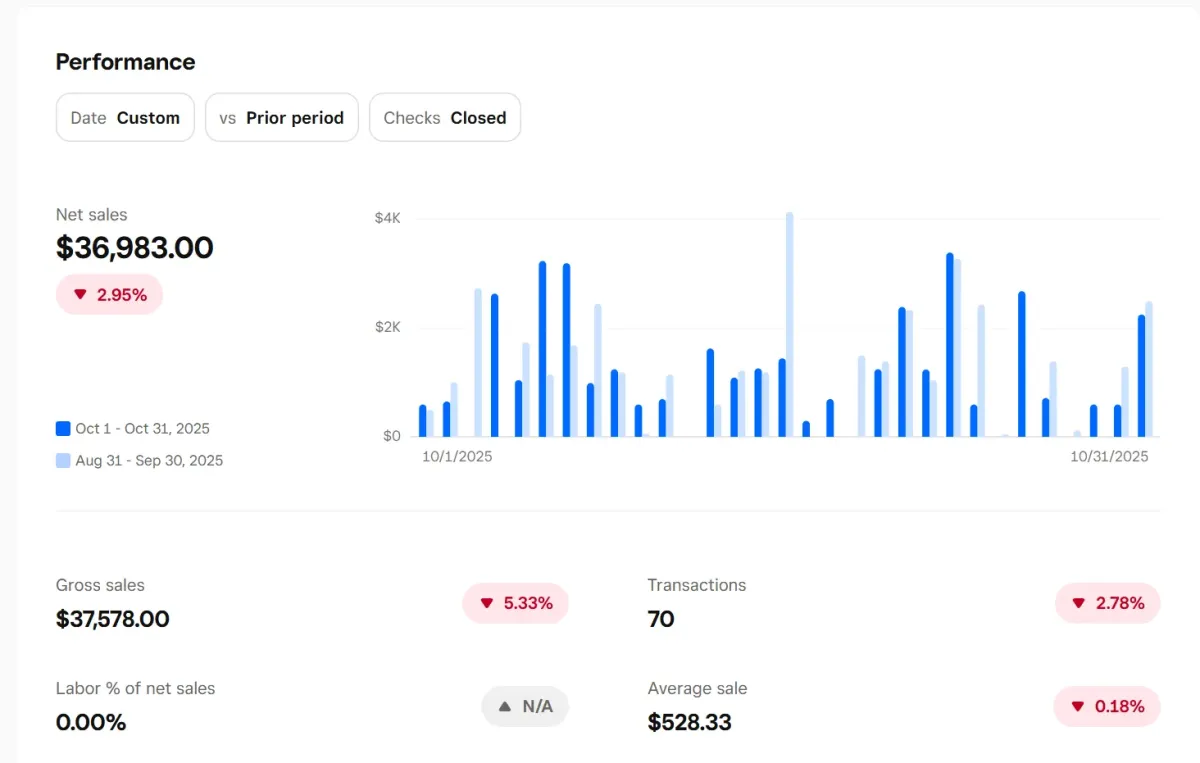Select the 70 transactions value
The width and height of the screenshot is (1200, 763).
tap(661, 619)
